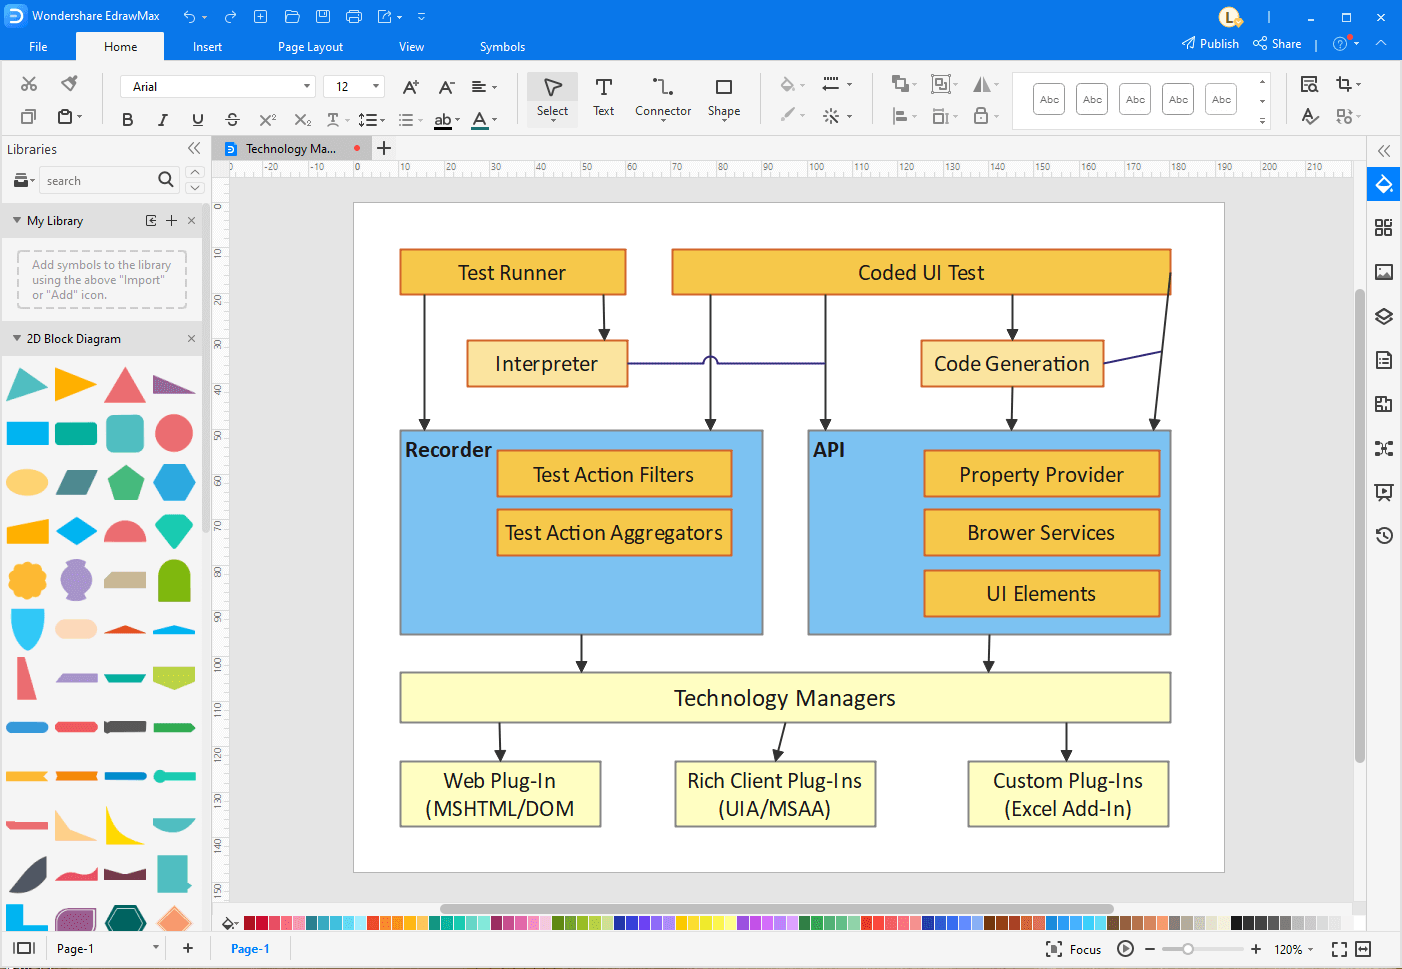1402x969 pixels.
Task: Open the View menu
Action: click(x=411, y=46)
